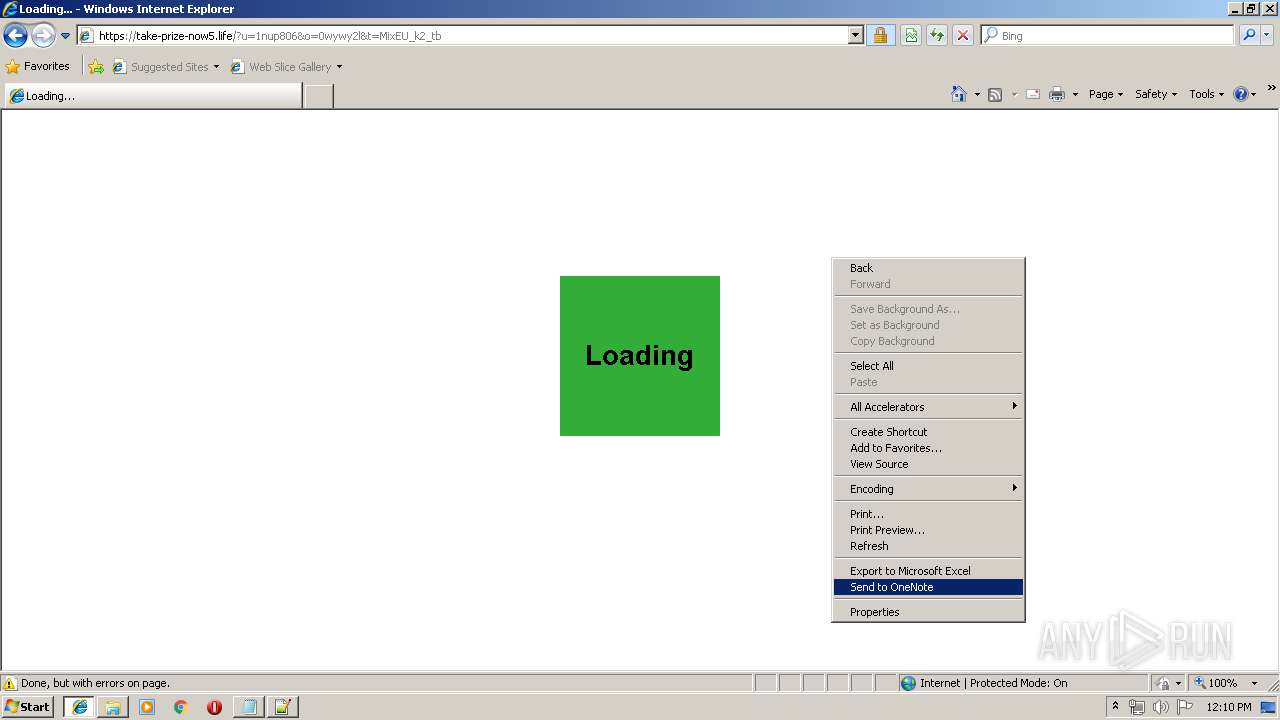Screen dimensions: 1280x720
Task: Click Internet Protected Mode status zone
Action: (1022, 683)
